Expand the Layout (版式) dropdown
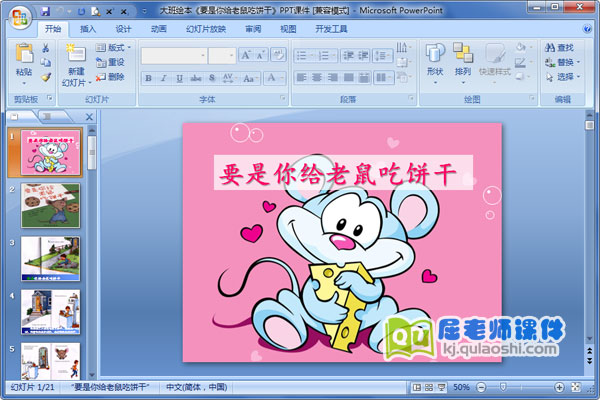The height and width of the screenshot is (400, 600). [x=116, y=47]
